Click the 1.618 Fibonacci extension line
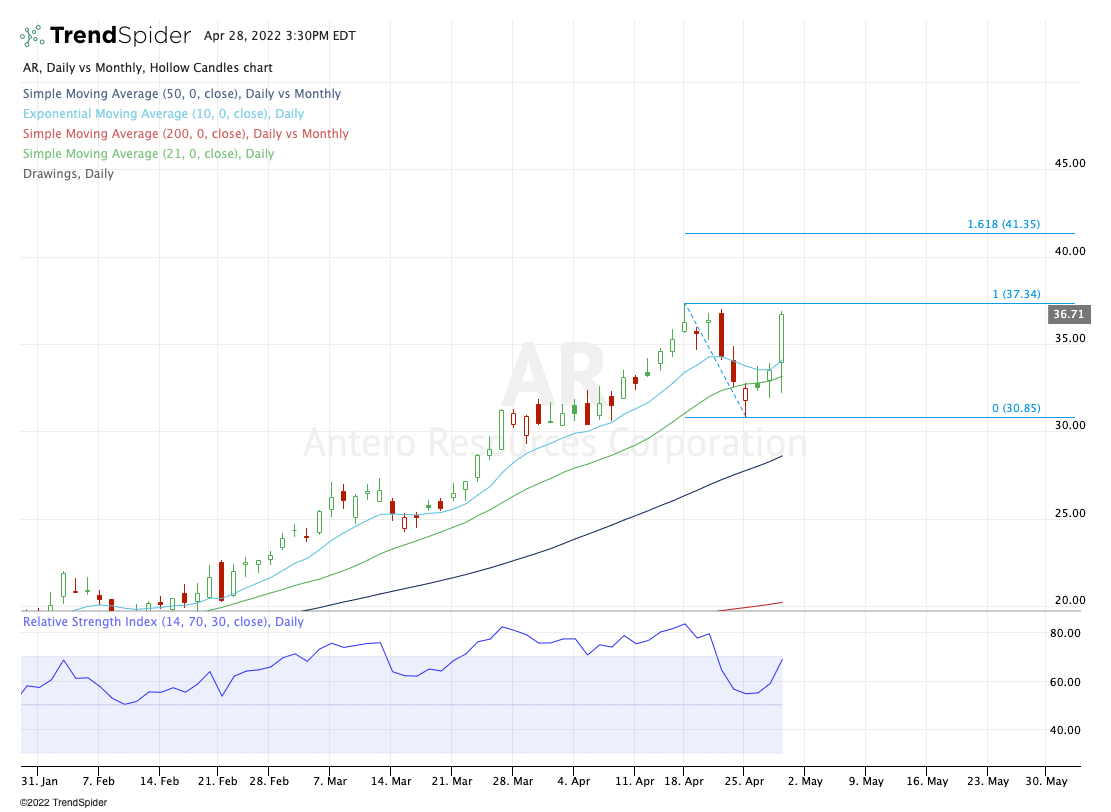The width and height of the screenshot is (1111, 812). pos(879,233)
